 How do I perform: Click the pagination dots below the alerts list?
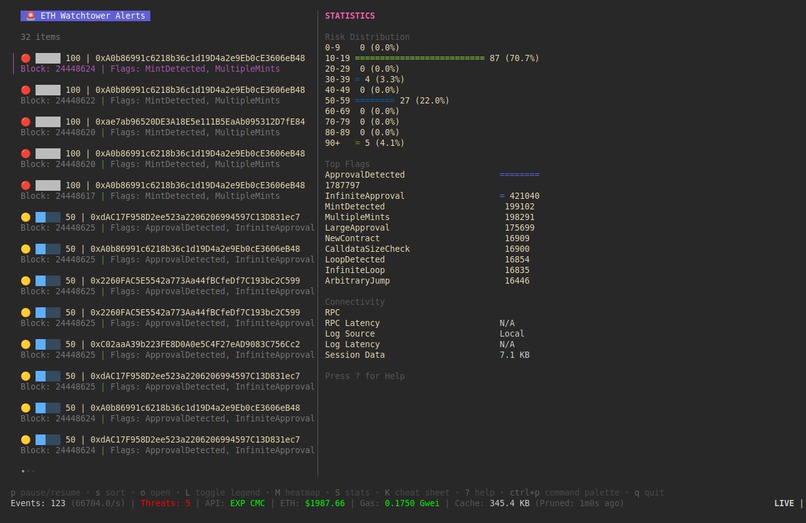[x=28, y=471]
